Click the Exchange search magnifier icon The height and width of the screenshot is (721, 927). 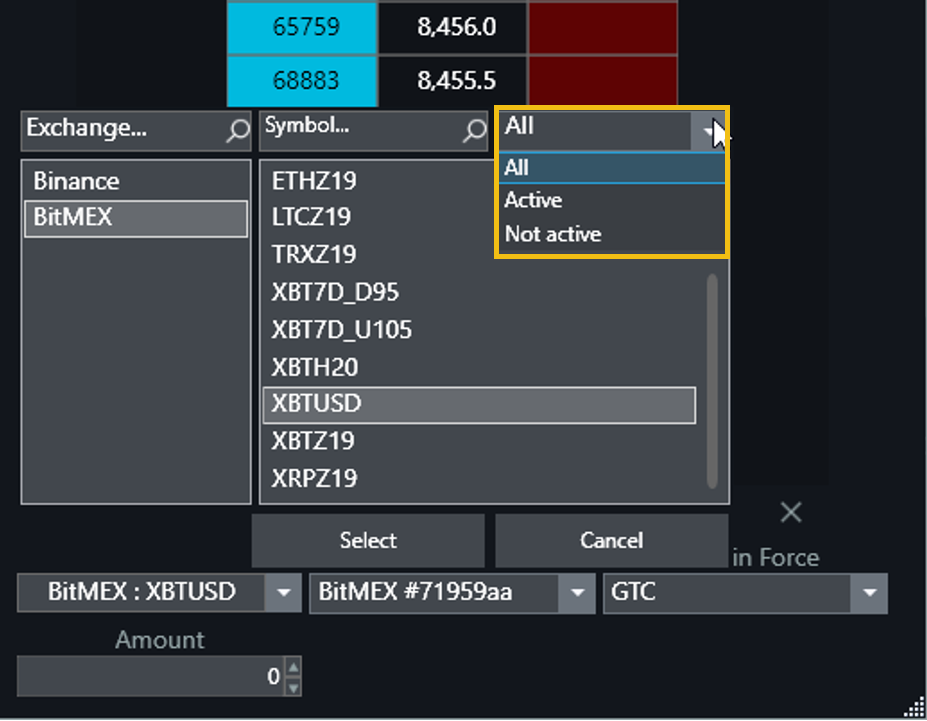click(x=238, y=130)
